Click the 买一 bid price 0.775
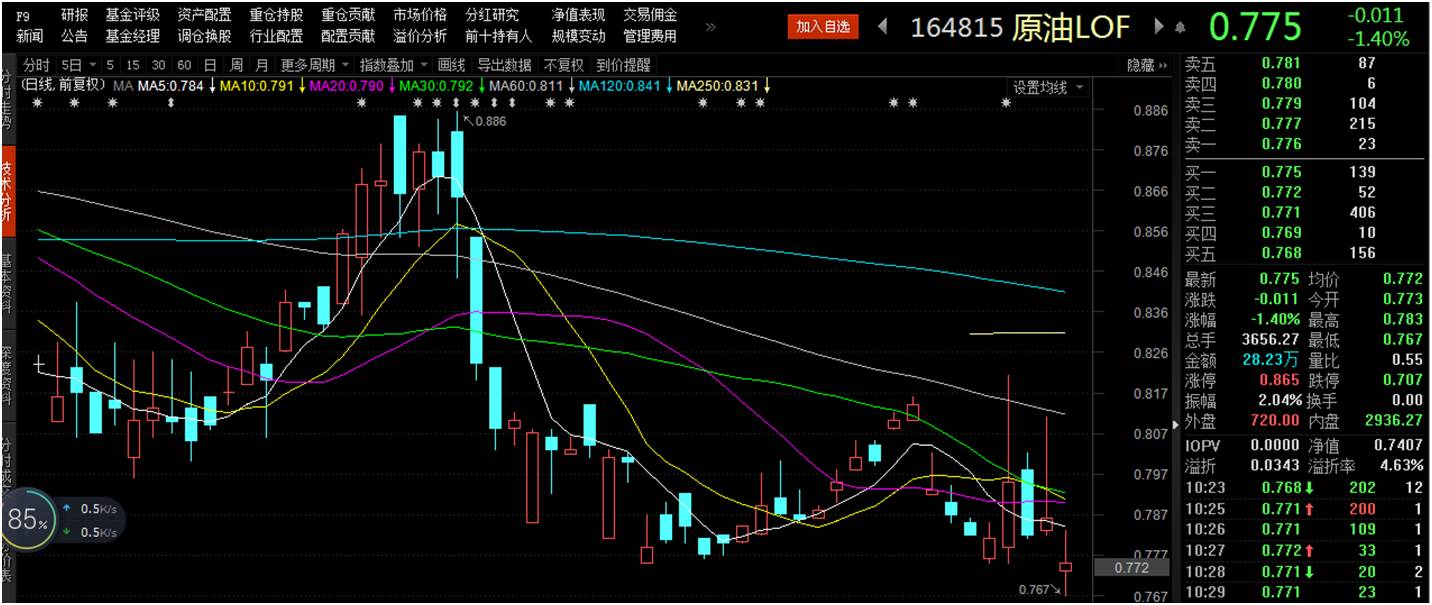 point(1282,172)
